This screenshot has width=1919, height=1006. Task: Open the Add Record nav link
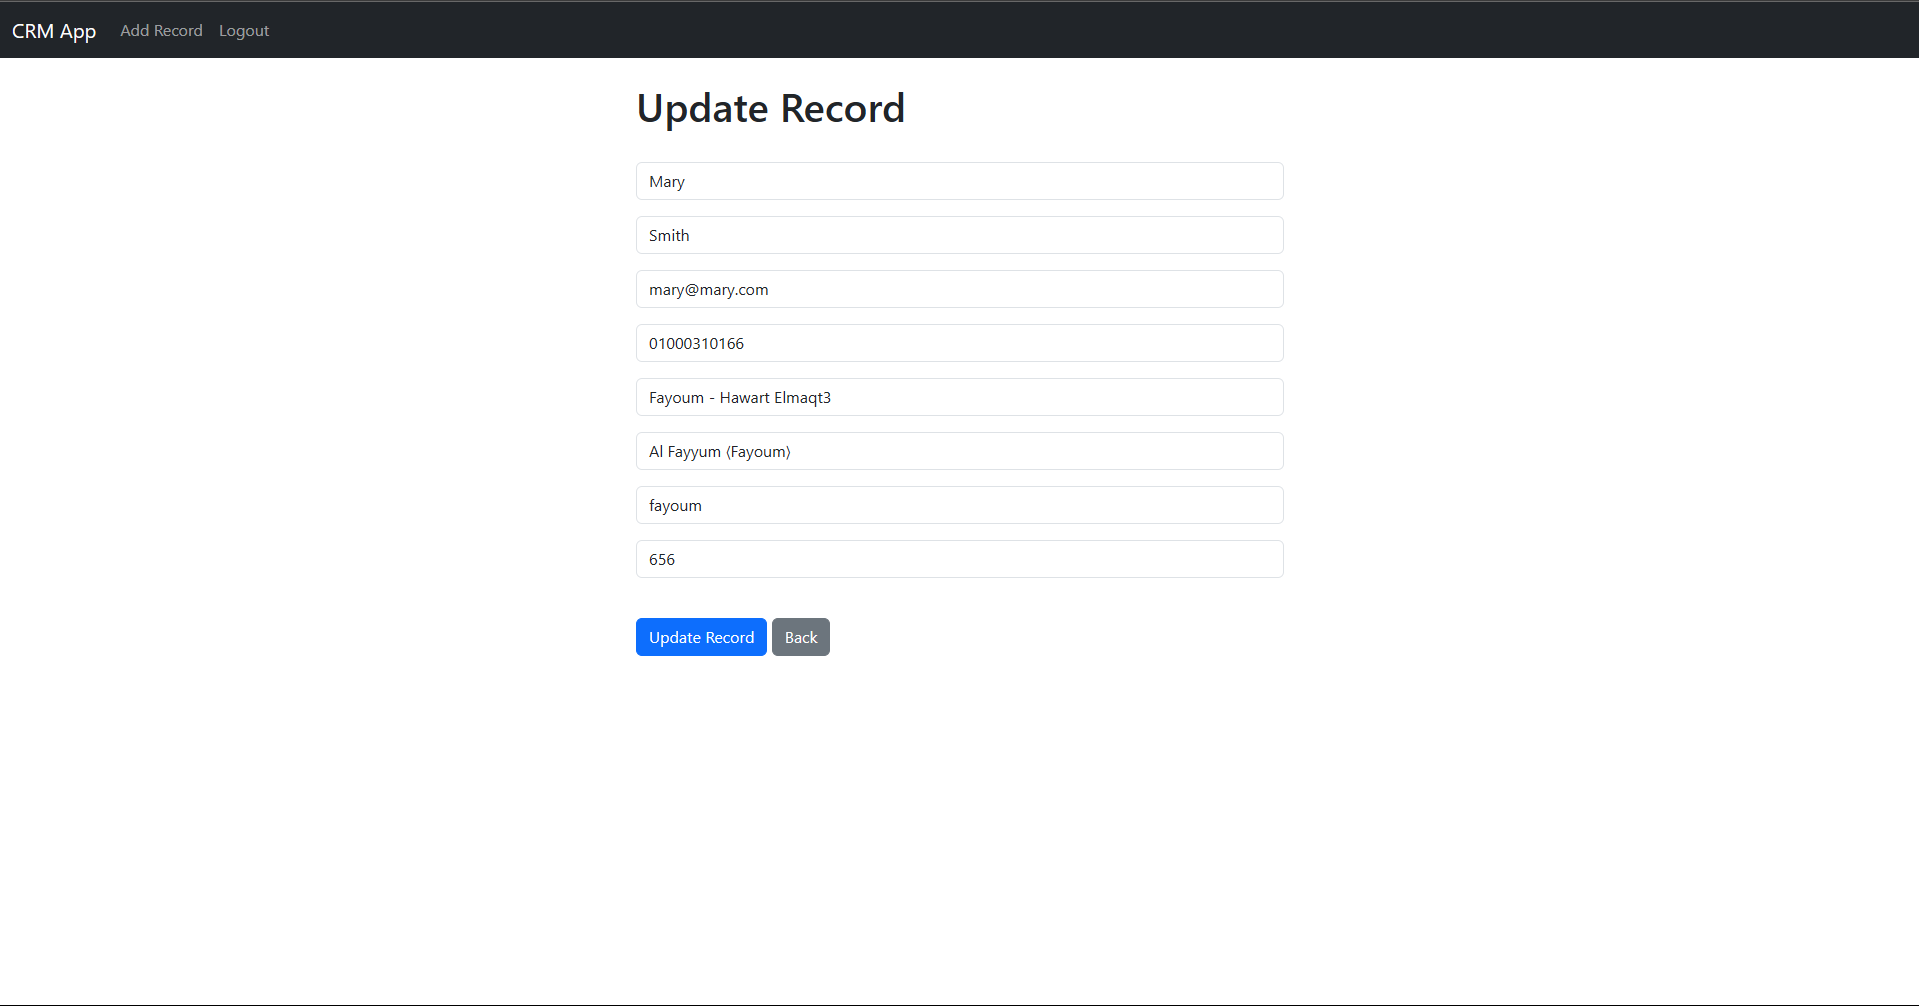pos(161,31)
